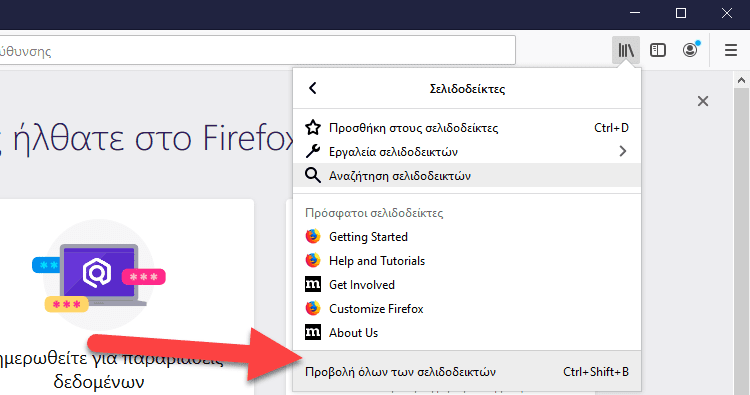Focus the address bar field
This screenshot has width=750, height=395.
coord(257,50)
